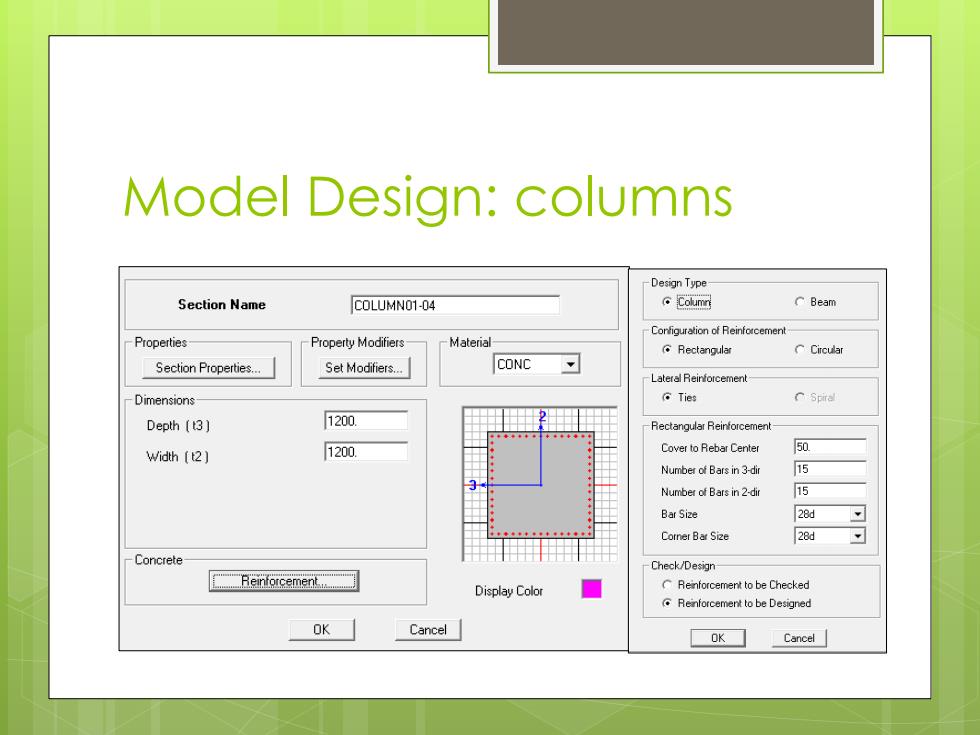Click the magenta Display Color swatch
Screen dimensions: 980x735
pos(591,589)
